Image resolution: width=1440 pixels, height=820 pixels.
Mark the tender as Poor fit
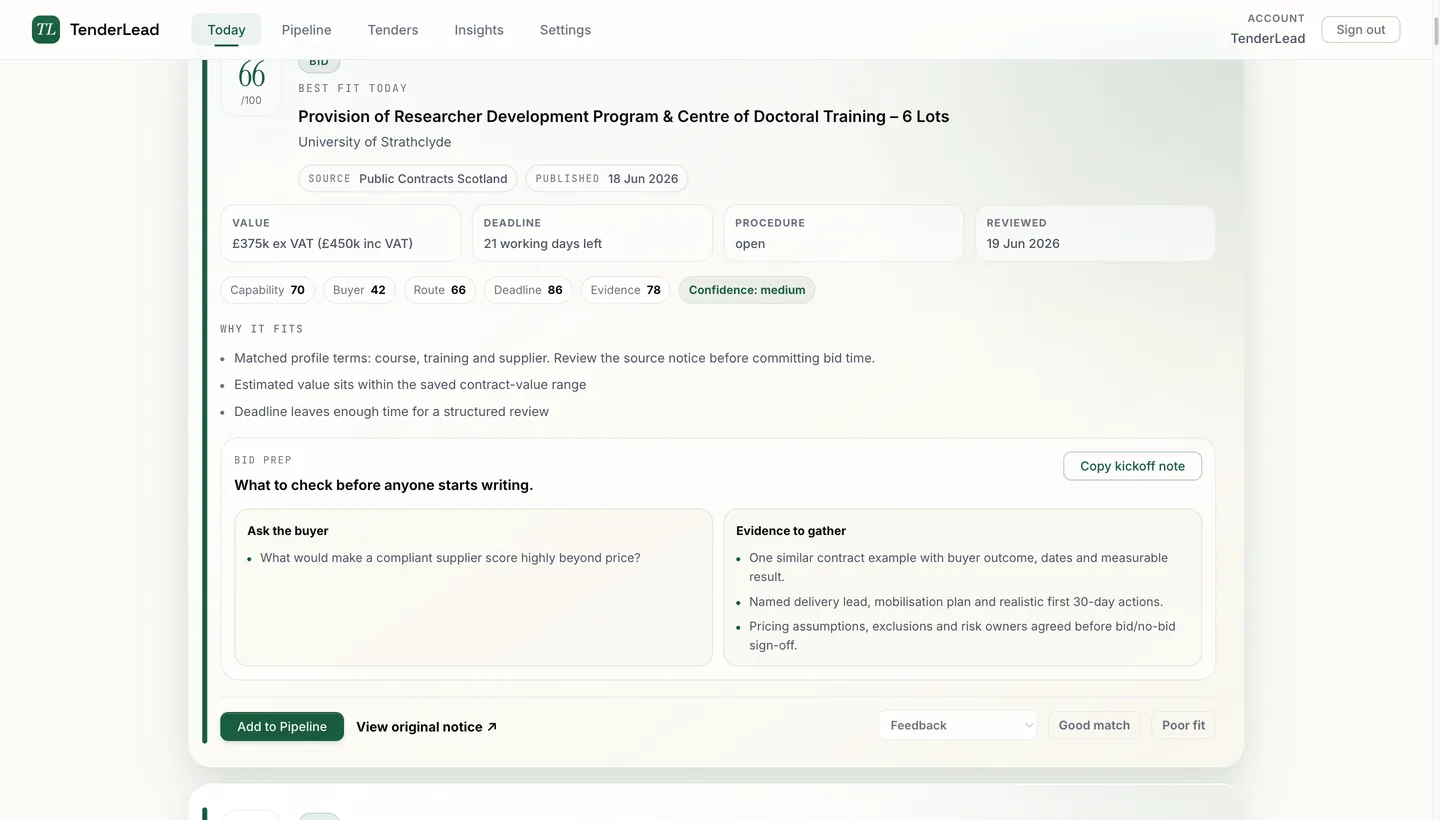click(x=1183, y=725)
